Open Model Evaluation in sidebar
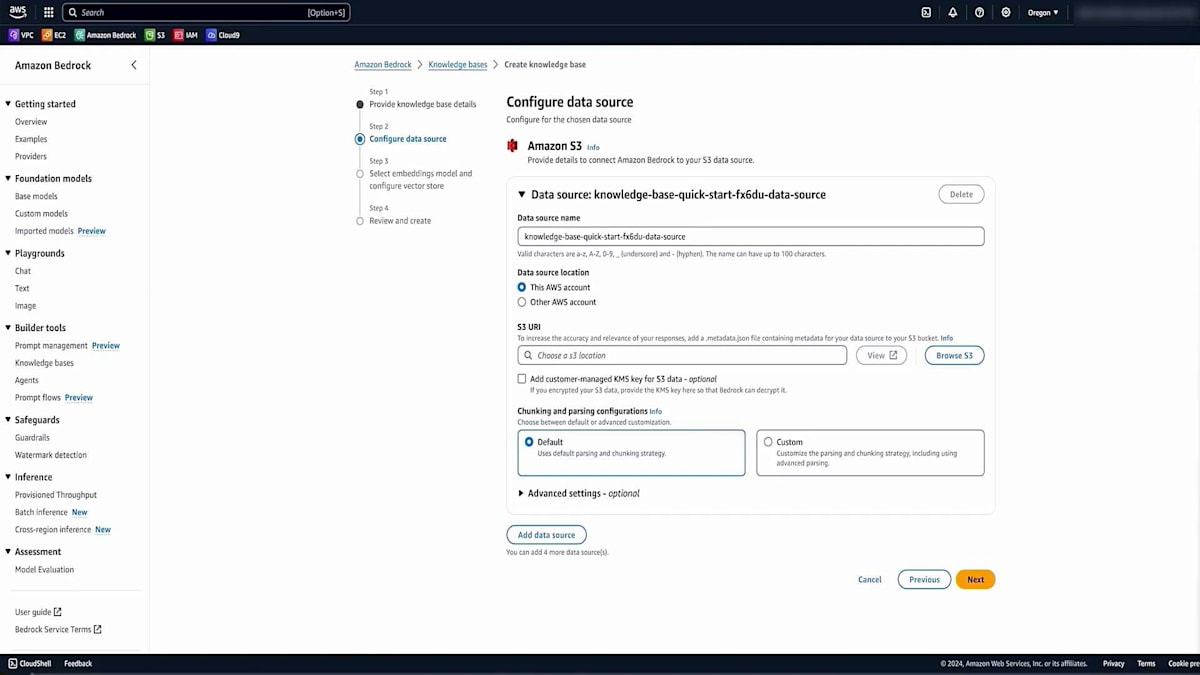This screenshot has height=675, width=1200. [44, 570]
